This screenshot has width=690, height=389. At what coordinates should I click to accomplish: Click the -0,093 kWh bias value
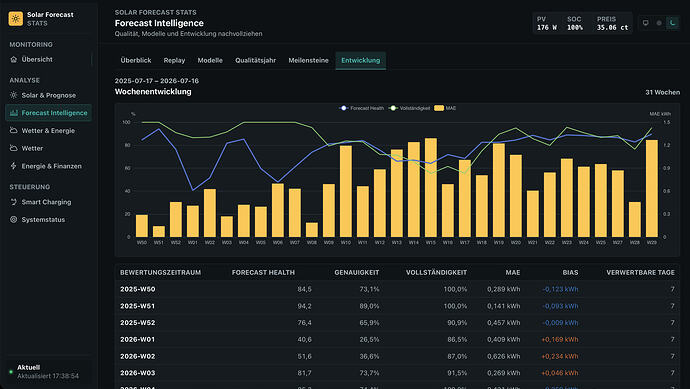[x=560, y=306]
